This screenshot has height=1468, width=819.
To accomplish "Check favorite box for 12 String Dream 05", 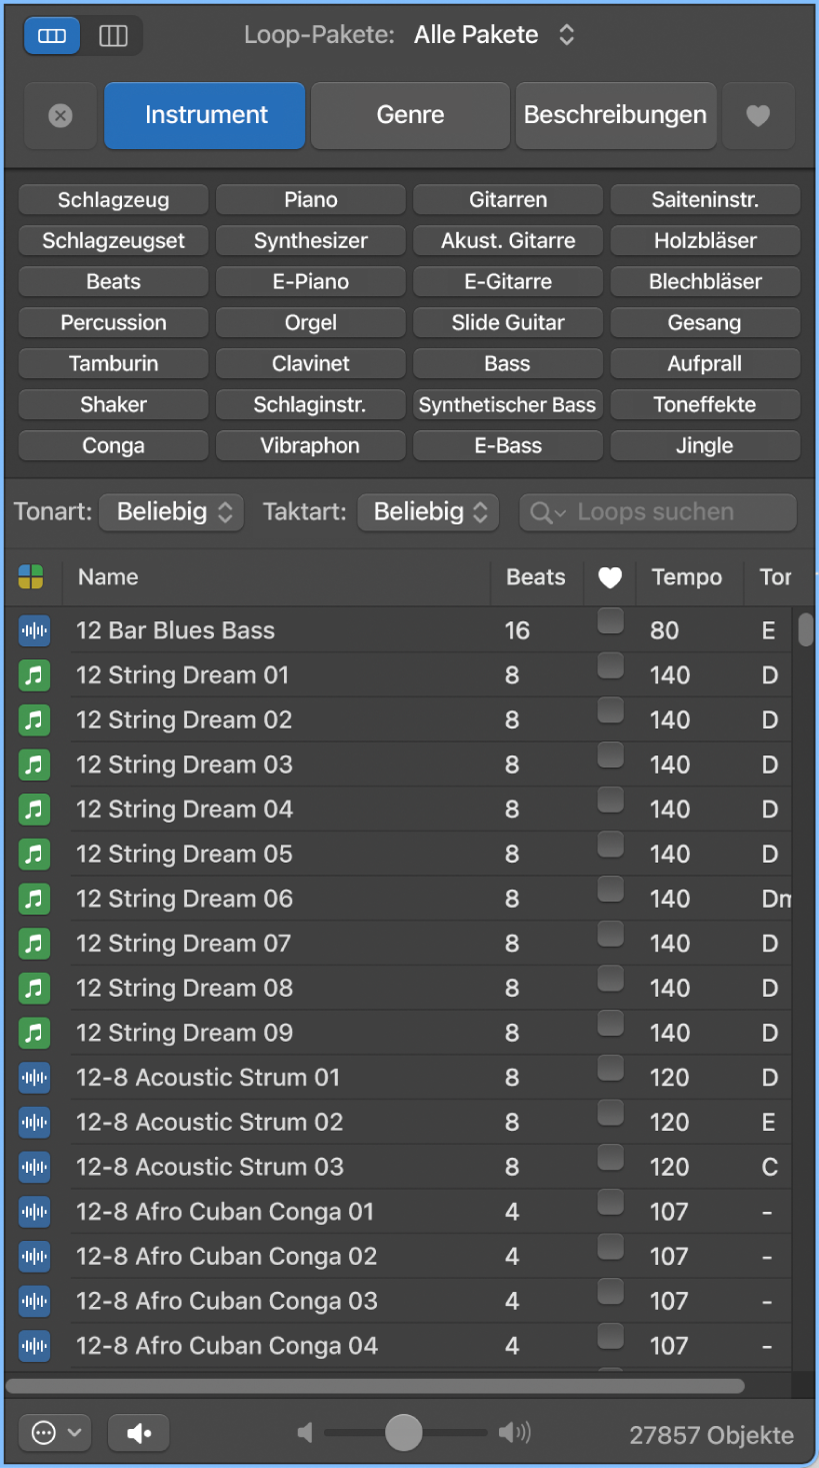I will pyautogui.click(x=610, y=846).
